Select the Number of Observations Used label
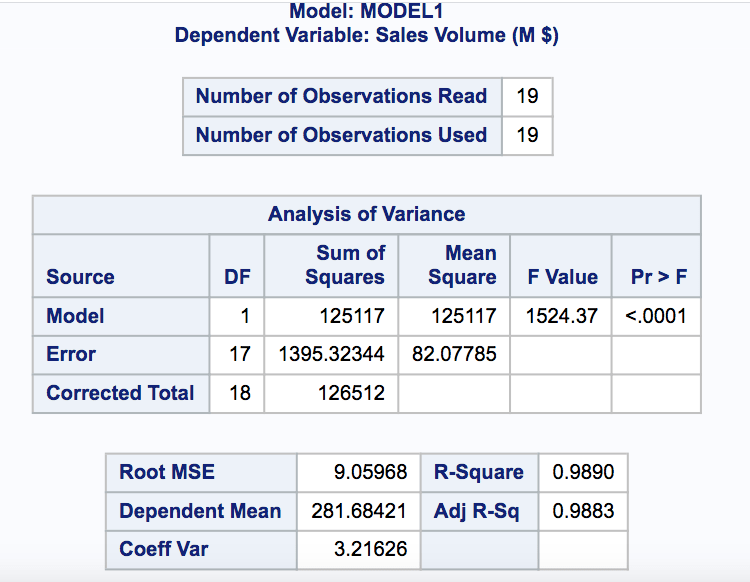Viewport: 750px width, 582px height. 341,135
